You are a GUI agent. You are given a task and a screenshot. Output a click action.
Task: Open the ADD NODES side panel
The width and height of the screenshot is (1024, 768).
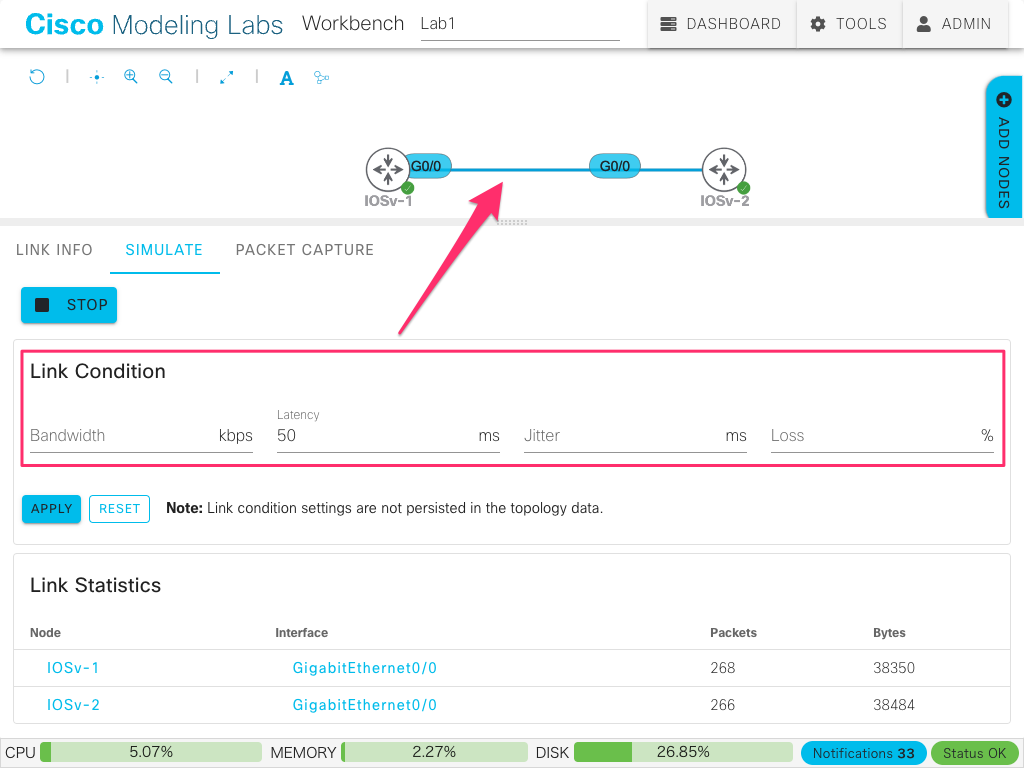pos(1004,149)
